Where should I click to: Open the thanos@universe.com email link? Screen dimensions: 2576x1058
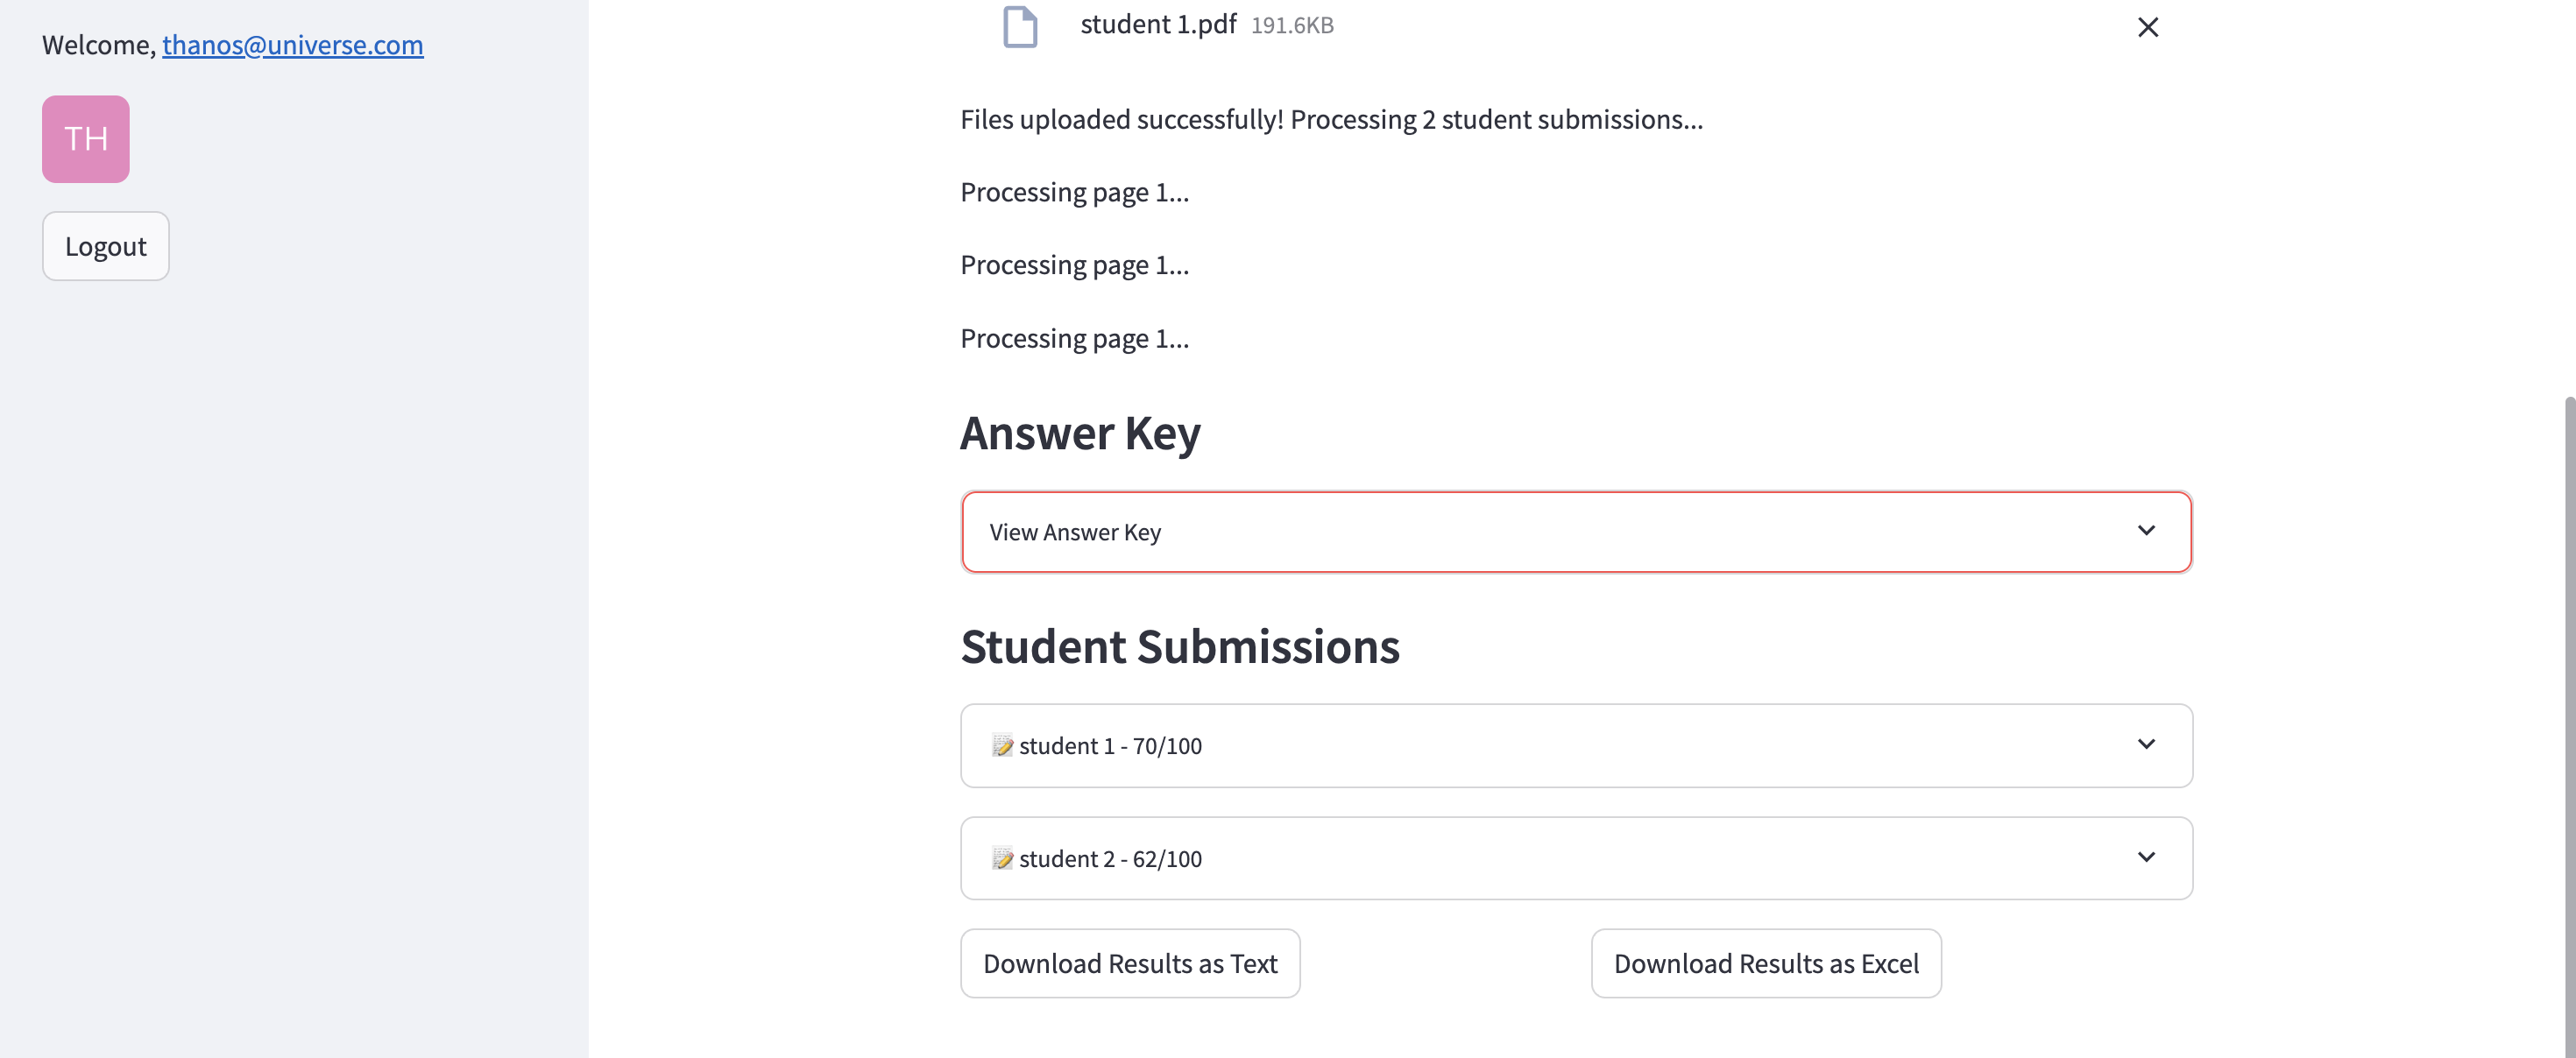tap(293, 45)
